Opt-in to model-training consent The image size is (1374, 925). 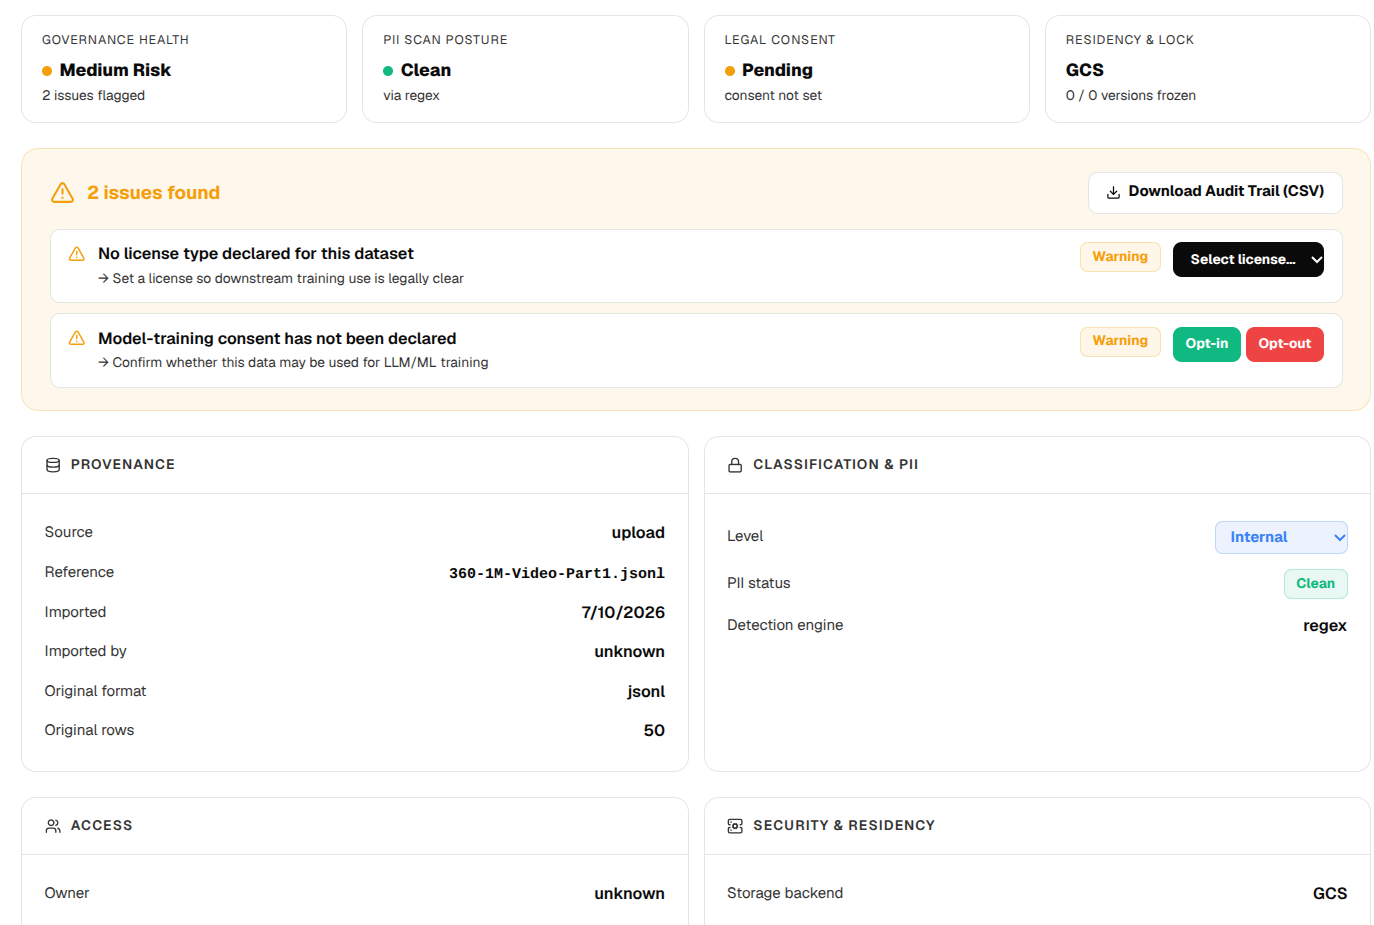(1206, 344)
